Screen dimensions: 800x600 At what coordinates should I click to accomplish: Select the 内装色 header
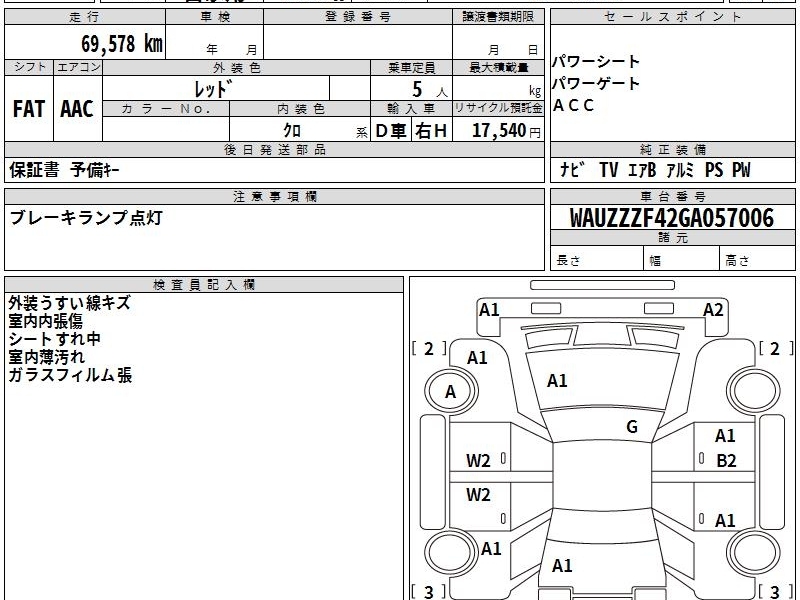coord(301,109)
